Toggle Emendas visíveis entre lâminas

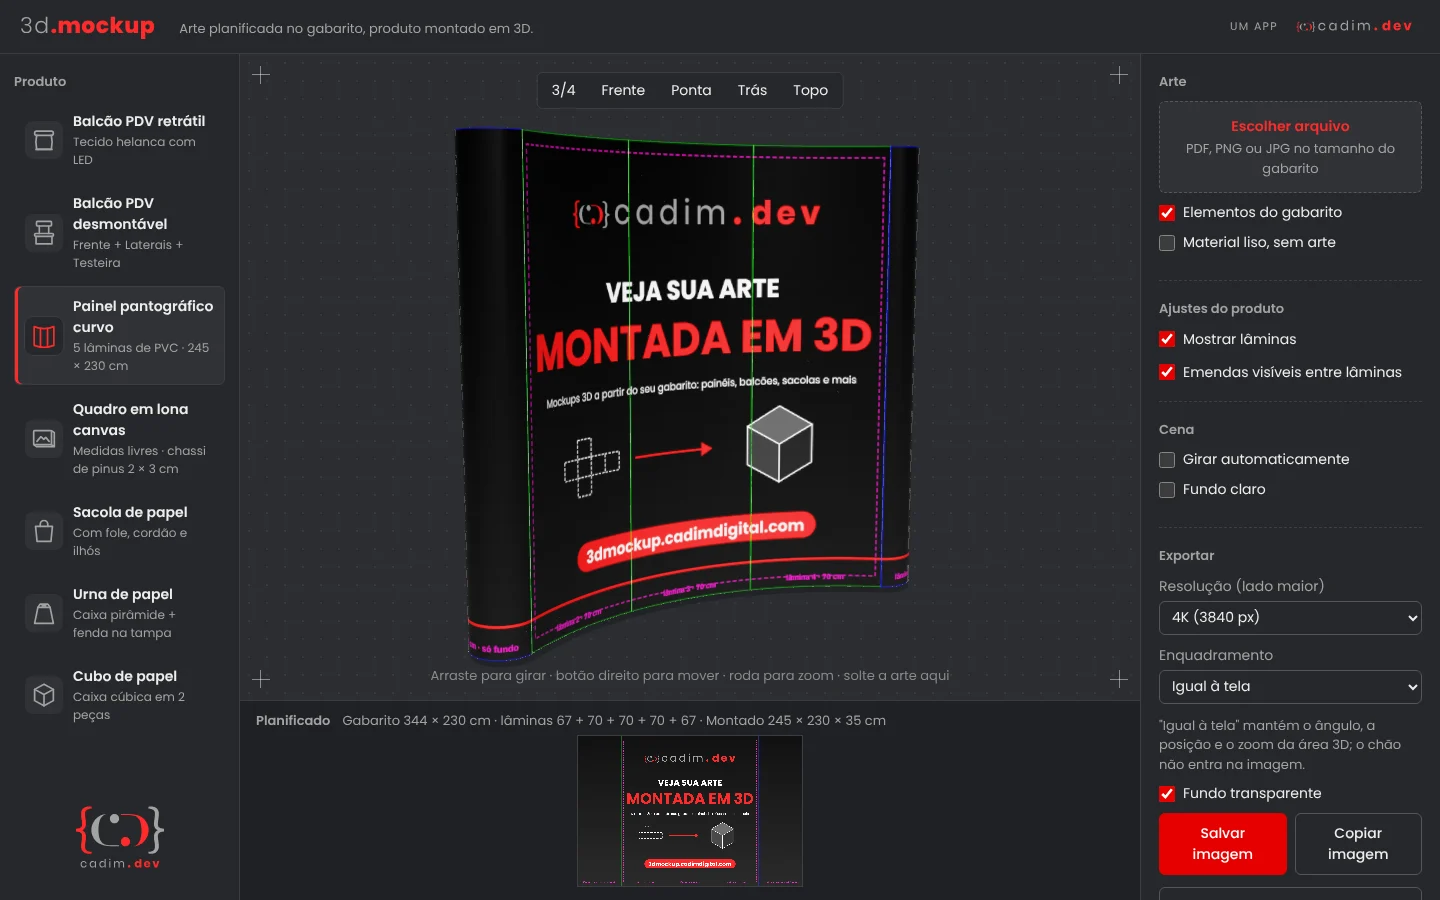click(1167, 372)
